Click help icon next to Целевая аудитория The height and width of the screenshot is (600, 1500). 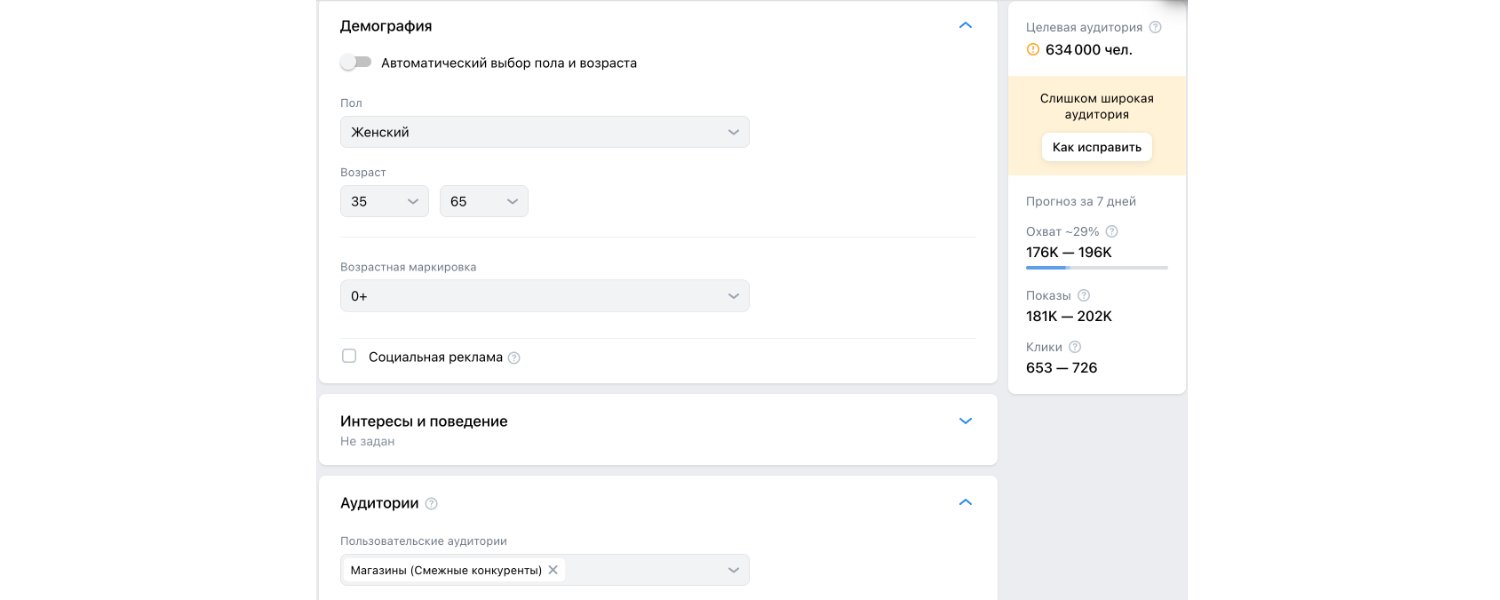pos(1155,28)
